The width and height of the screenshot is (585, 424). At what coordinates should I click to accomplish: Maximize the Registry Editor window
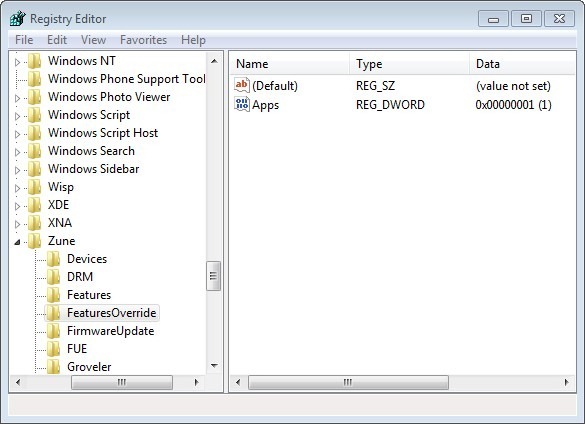point(526,19)
